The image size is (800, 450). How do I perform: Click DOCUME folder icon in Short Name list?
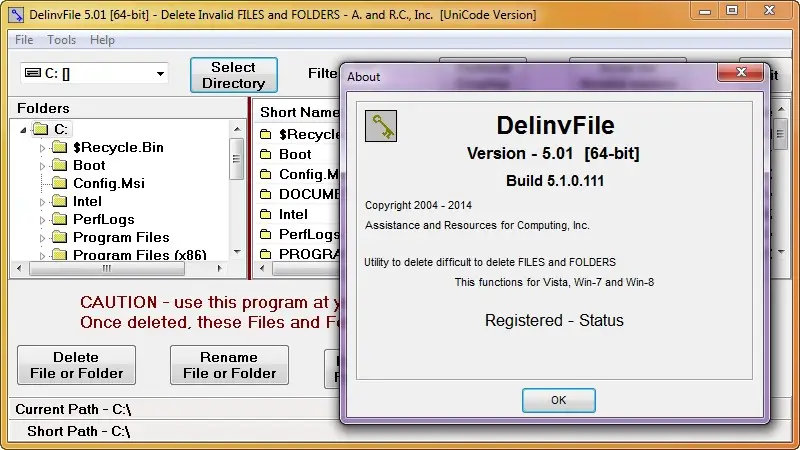pyautogui.click(x=265, y=194)
